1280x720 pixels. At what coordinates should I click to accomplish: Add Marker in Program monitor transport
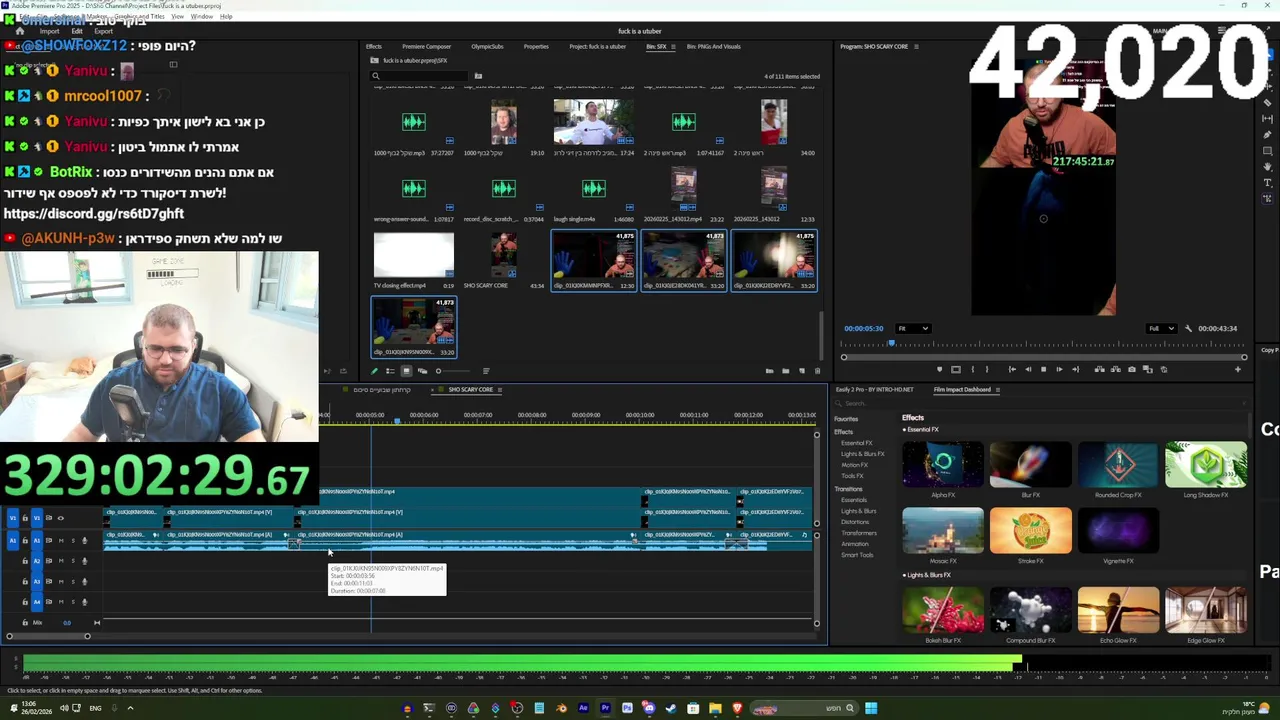[x=939, y=369]
